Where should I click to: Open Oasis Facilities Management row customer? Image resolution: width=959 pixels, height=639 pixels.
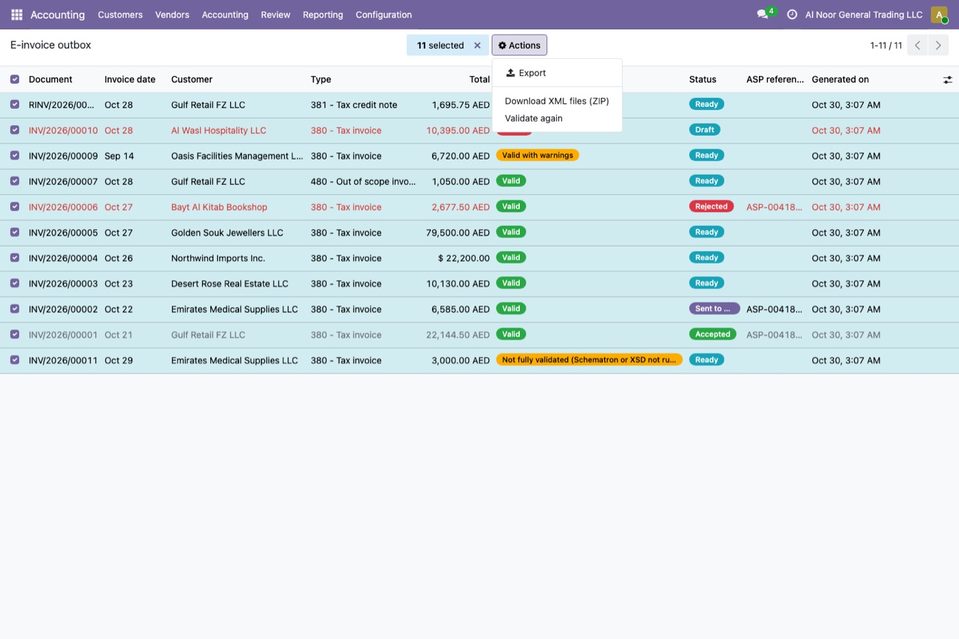[237, 156]
